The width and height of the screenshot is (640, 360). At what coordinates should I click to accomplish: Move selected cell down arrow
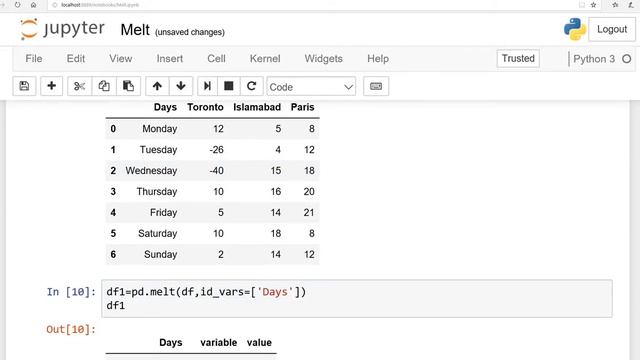[x=181, y=86]
